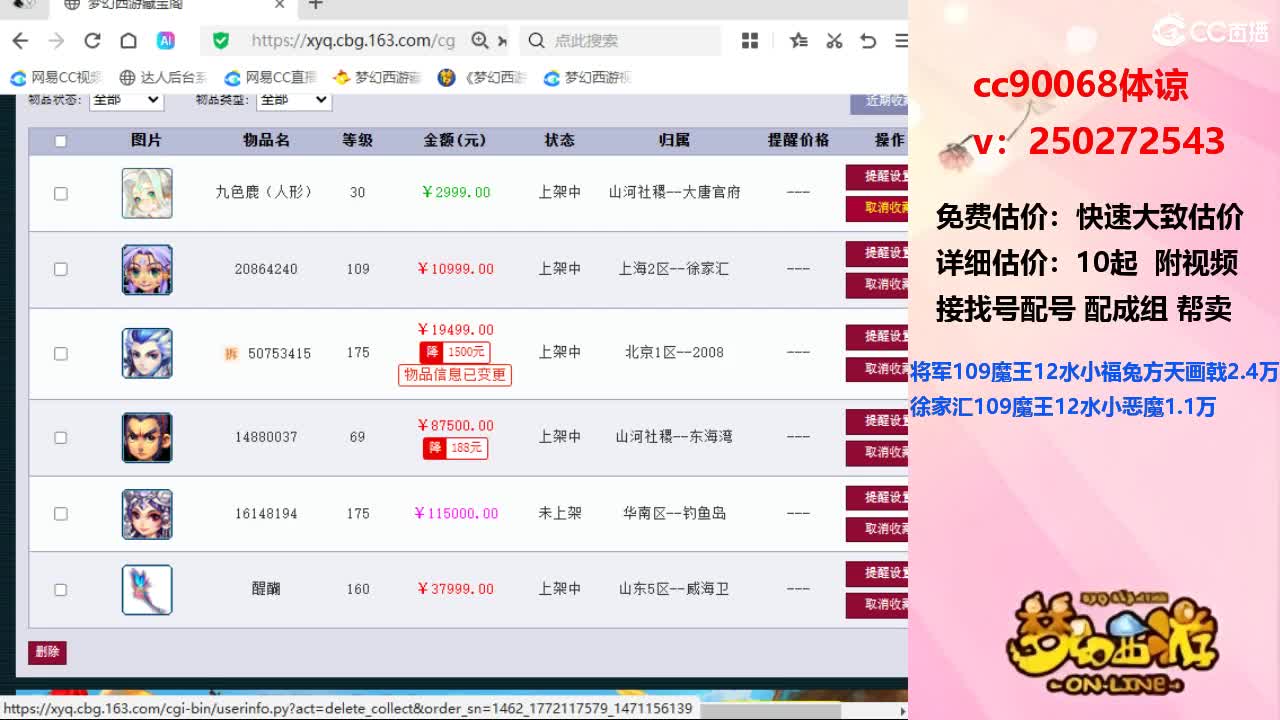Click the 点此搜索 search box

pyautogui.click(x=620, y=41)
